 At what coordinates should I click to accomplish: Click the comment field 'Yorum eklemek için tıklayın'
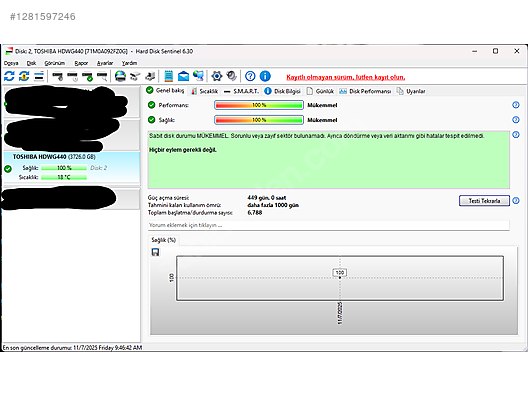(329, 225)
